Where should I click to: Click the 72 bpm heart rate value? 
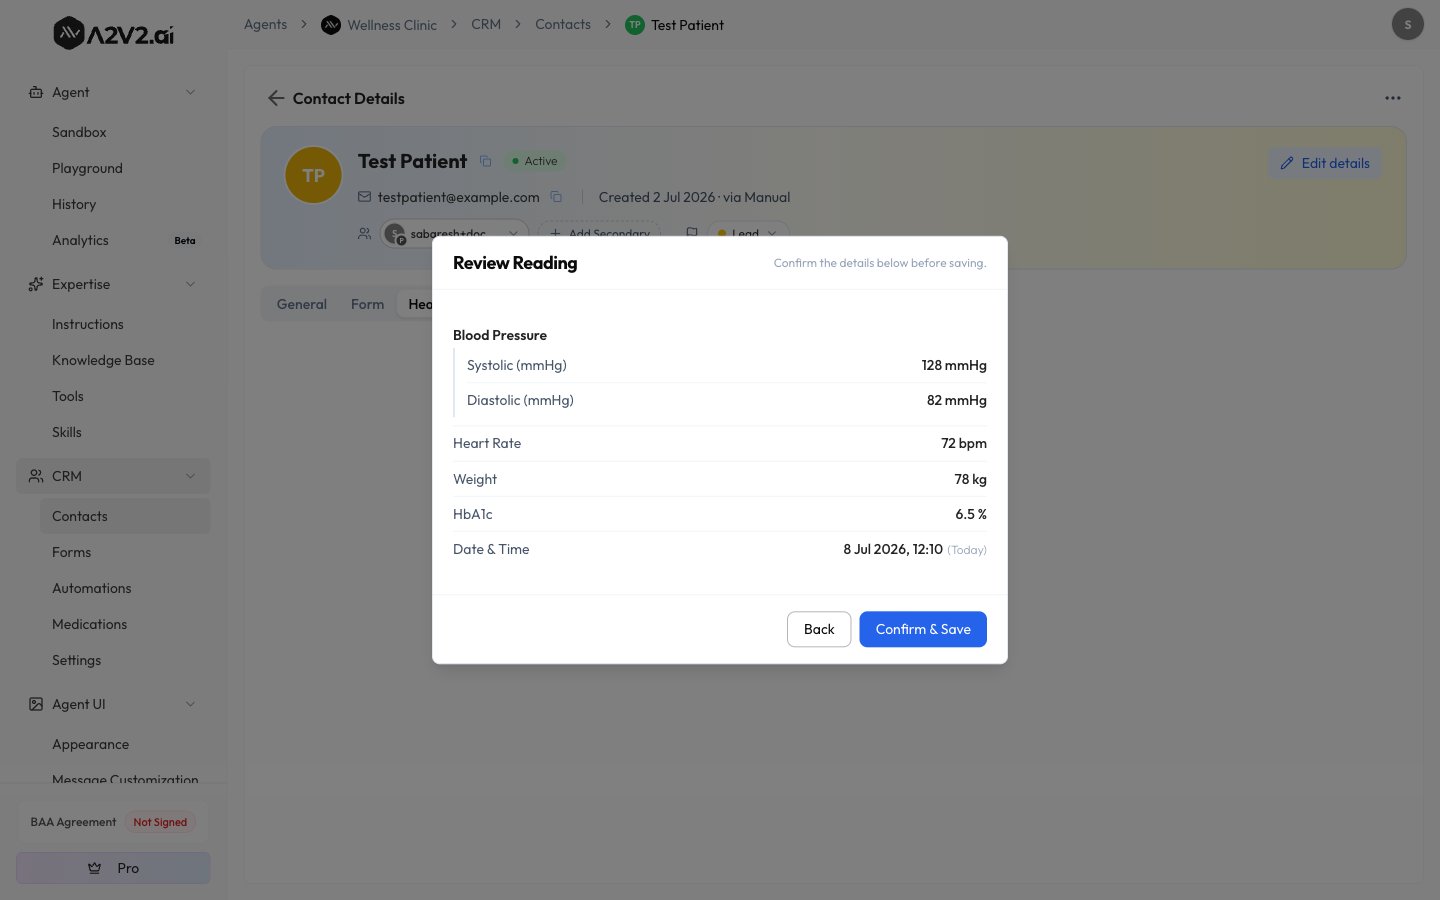pyautogui.click(x=963, y=443)
